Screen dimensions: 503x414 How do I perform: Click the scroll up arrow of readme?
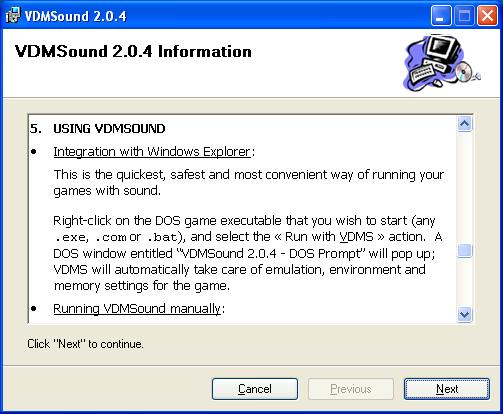pyautogui.click(x=464, y=124)
